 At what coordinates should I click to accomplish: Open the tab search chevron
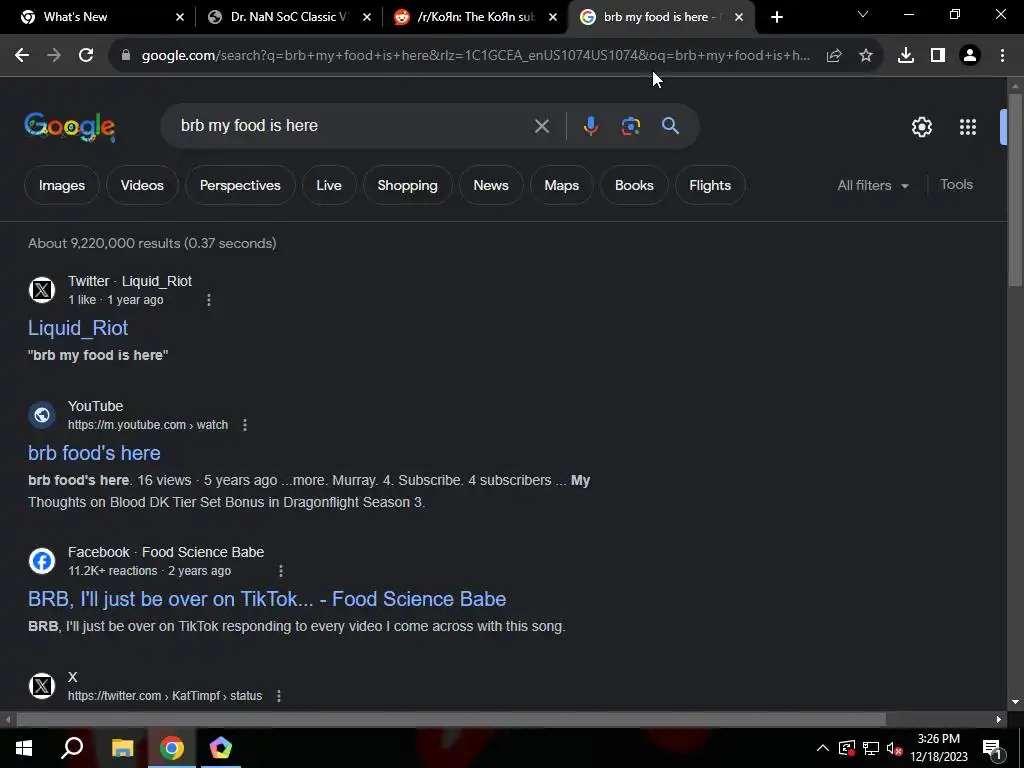[x=863, y=14]
